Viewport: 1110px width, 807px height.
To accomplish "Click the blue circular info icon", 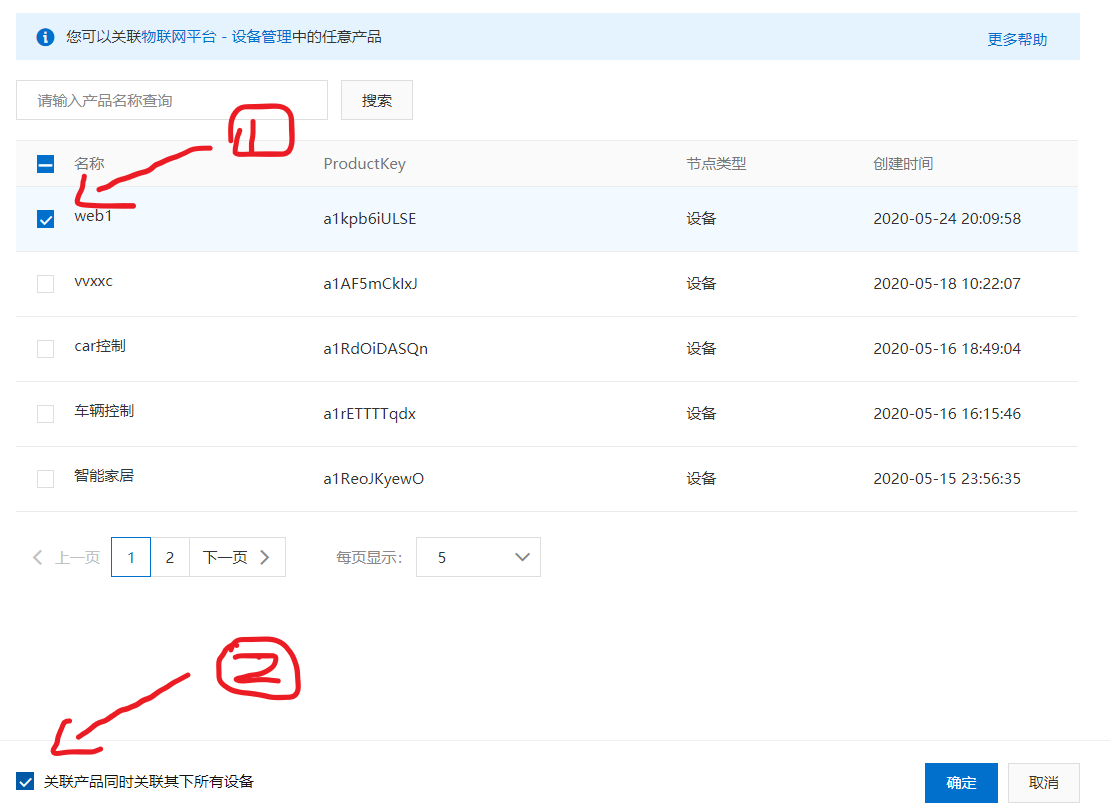I will [x=44, y=36].
